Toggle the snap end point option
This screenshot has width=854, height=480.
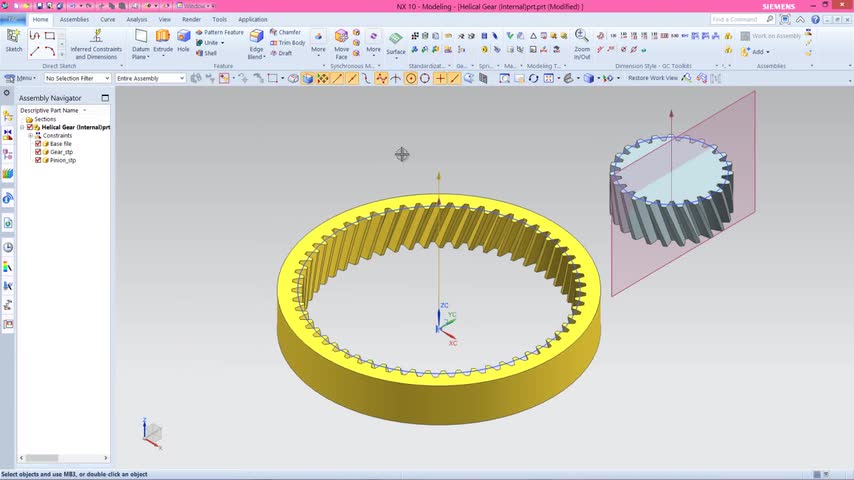pos(337,78)
